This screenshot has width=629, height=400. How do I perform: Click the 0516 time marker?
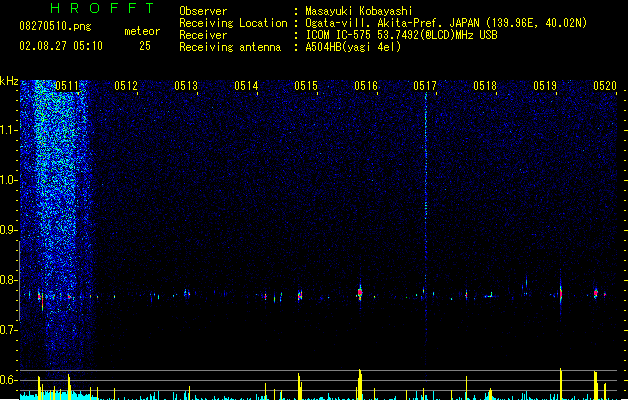(x=366, y=86)
